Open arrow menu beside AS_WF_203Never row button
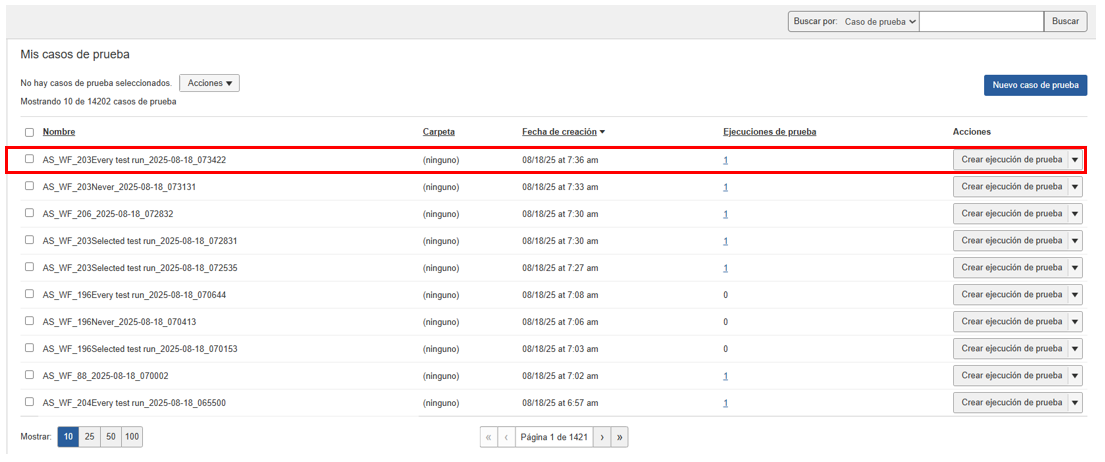The height and width of the screenshot is (462, 1105). tap(1075, 187)
